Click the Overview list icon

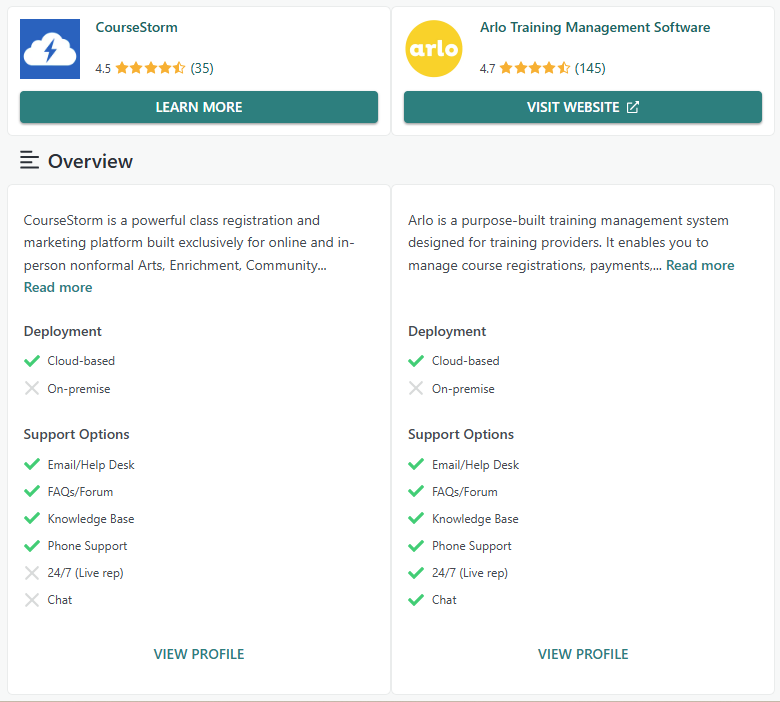pos(30,161)
